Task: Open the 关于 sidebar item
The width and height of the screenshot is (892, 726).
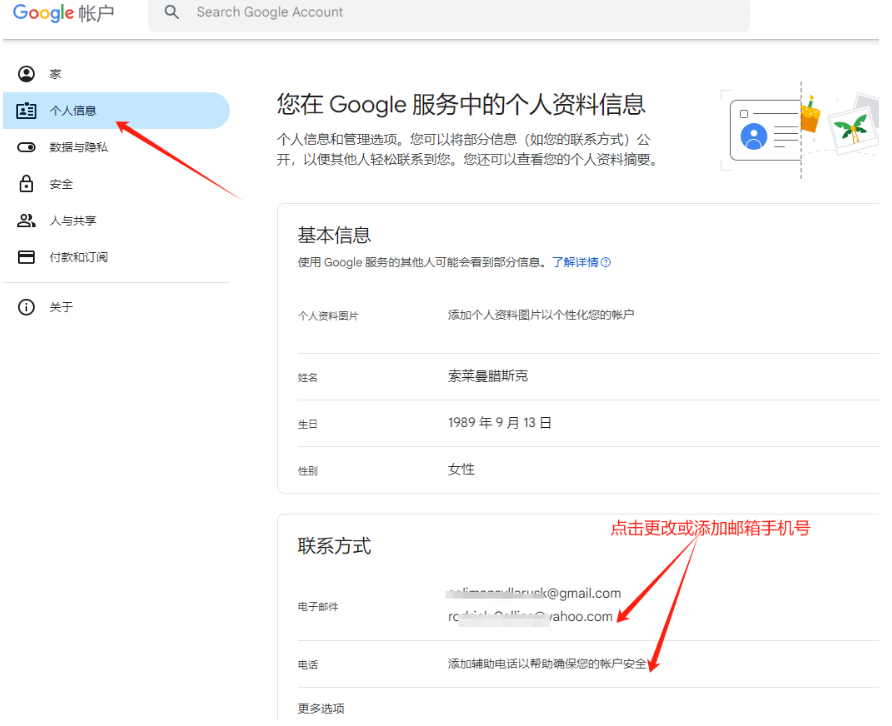Action: pos(117,307)
